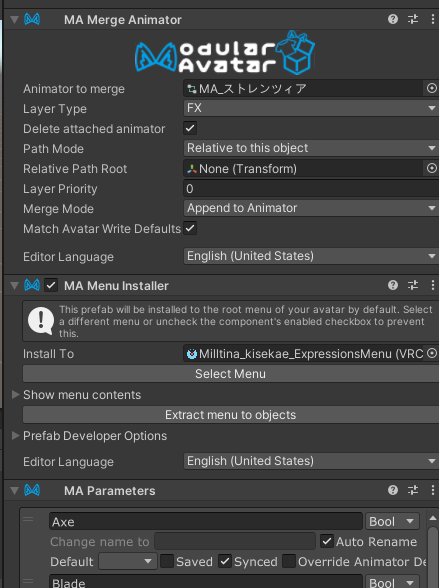439x588 pixels.
Task: Open help for MA Parameters component
Action: pyautogui.click(x=393, y=490)
